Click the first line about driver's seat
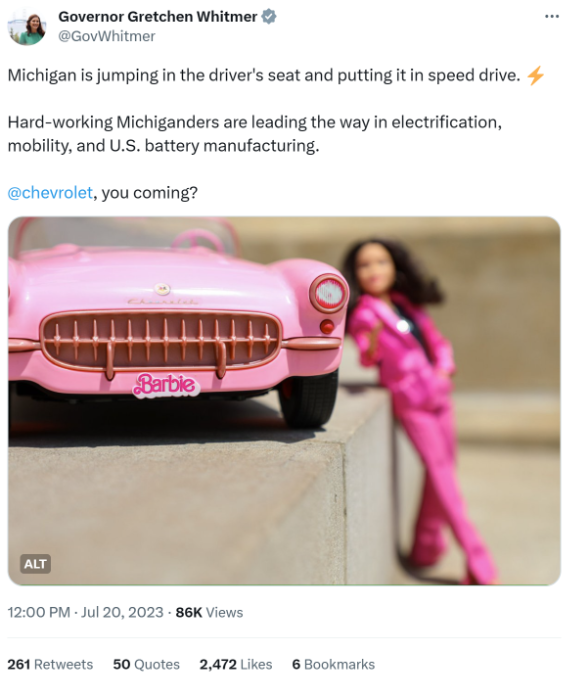The image size is (572, 688). click(x=264, y=75)
